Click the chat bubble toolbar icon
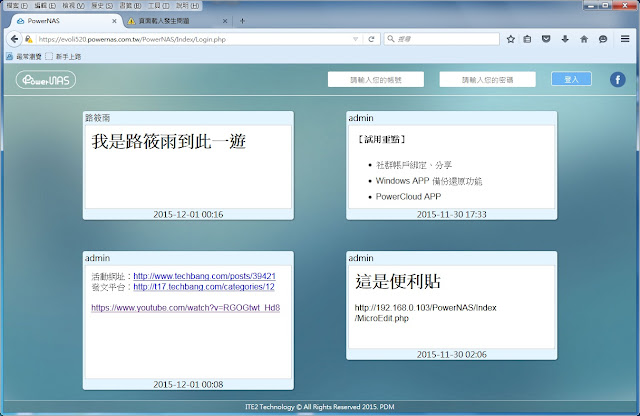This screenshot has width=640, height=416. click(x=603, y=39)
